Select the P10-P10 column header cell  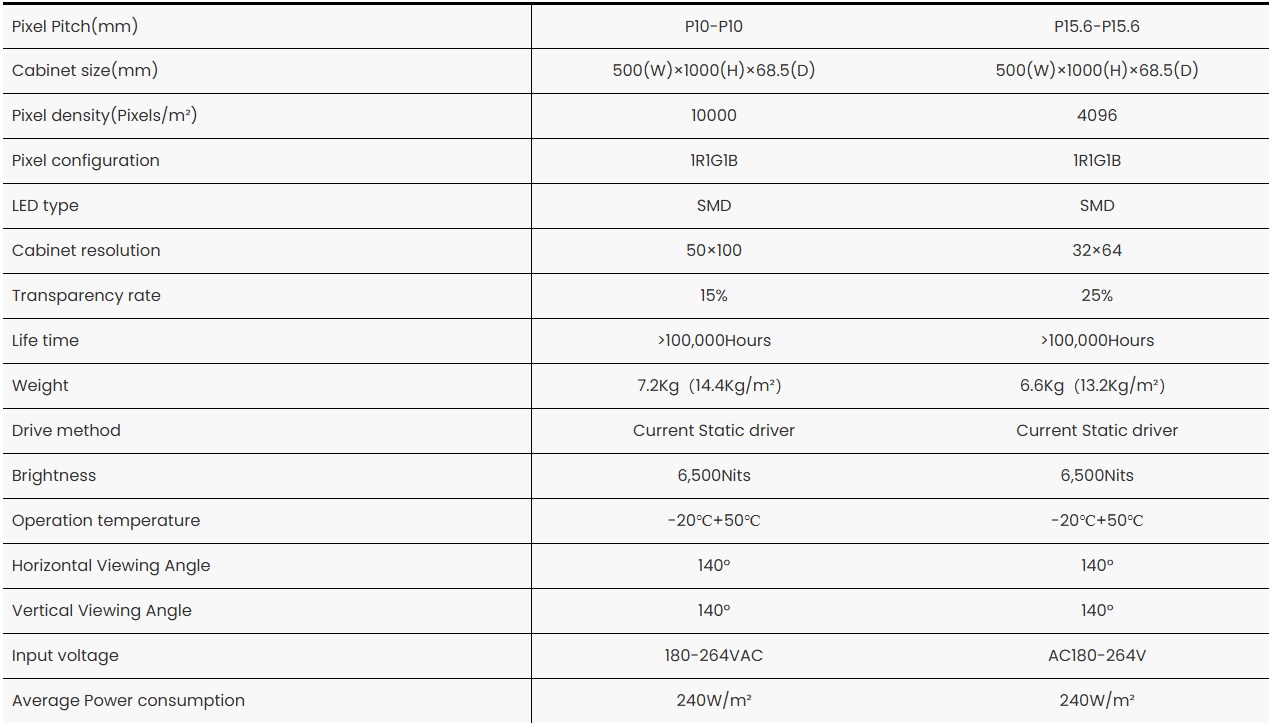tap(714, 26)
